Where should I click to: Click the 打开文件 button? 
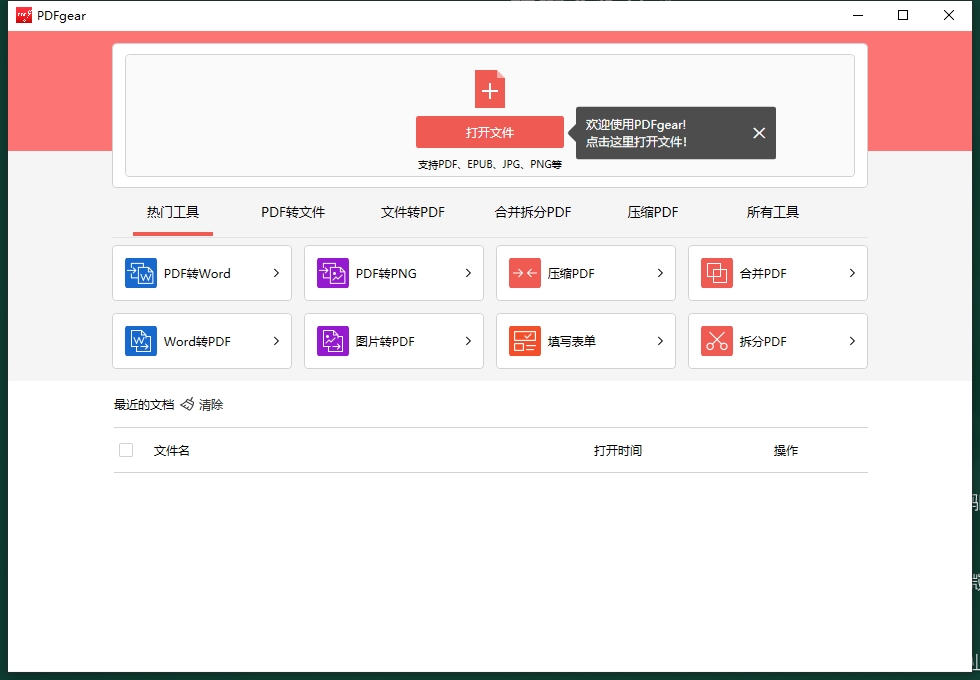pos(489,132)
